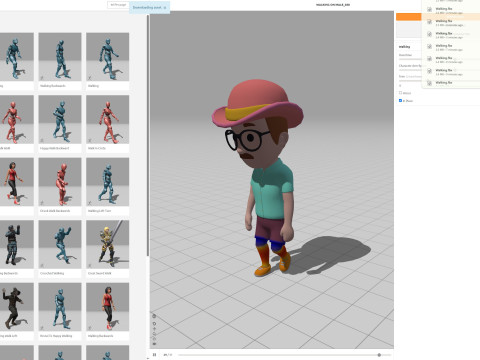Click the orange Download button
This screenshot has width=480, height=360.
(409, 17)
